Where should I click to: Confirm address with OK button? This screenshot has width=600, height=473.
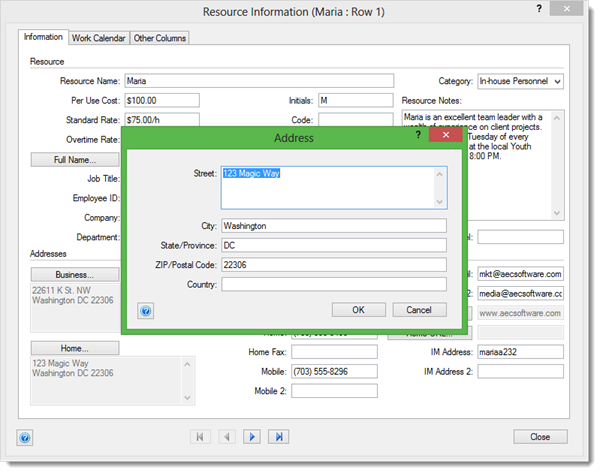pyautogui.click(x=357, y=310)
